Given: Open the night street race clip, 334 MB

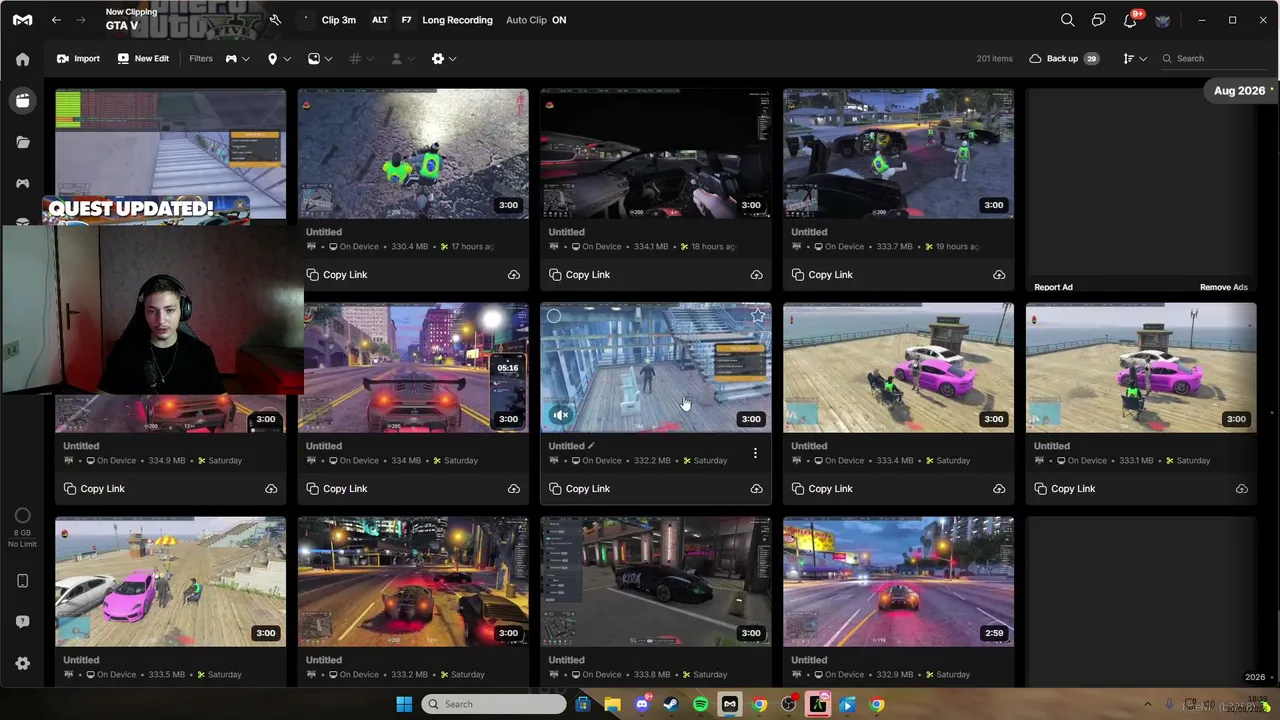Looking at the screenshot, I should click(413, 368).
